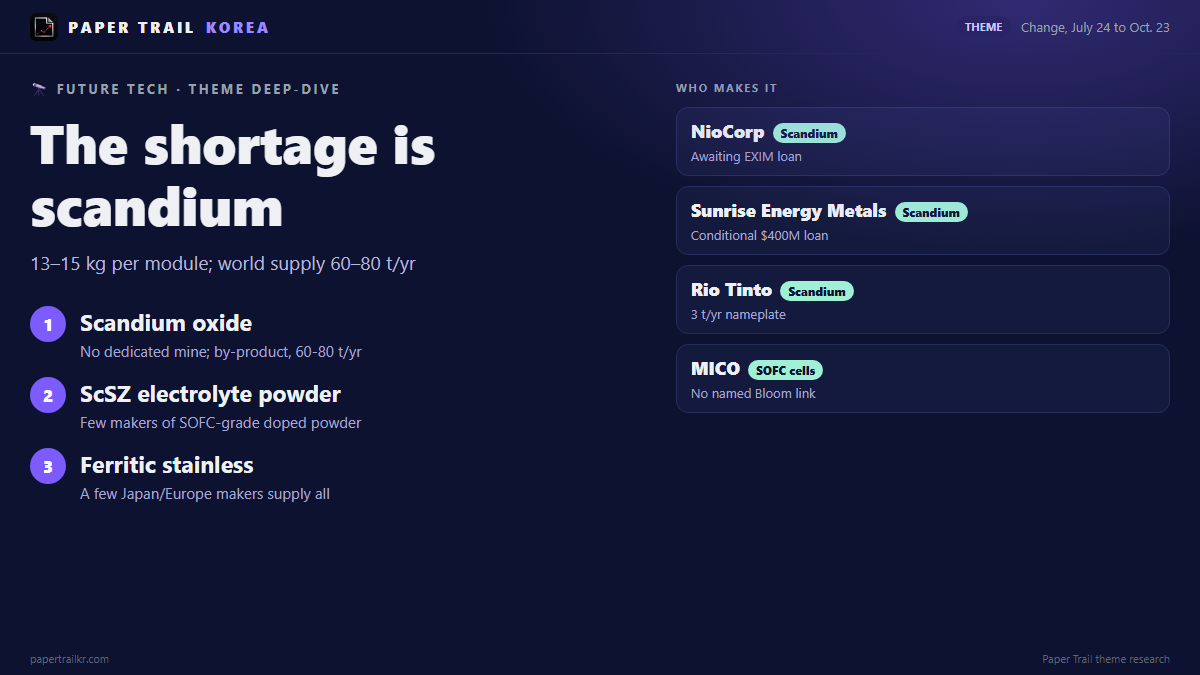Click the Paper Trail logo icon

pyautogui.click(x=44, y=27)
